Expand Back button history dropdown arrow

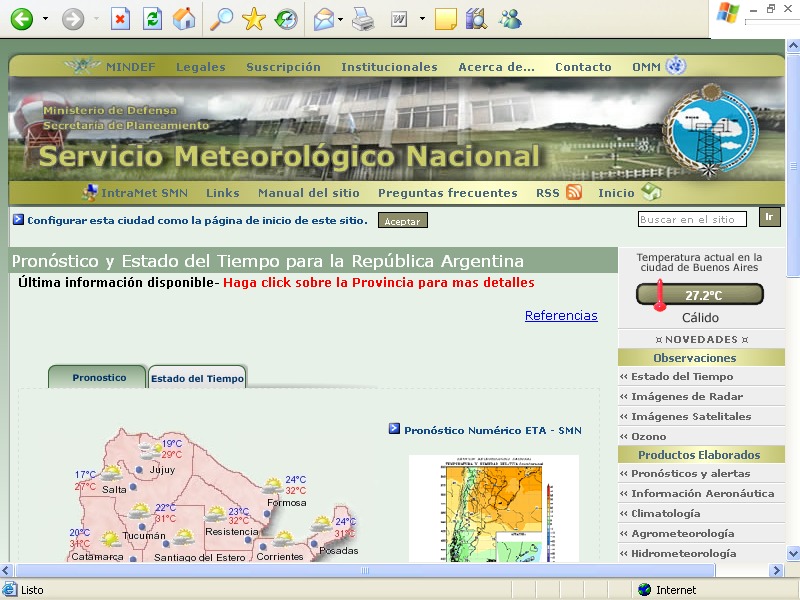coord(45,19)
